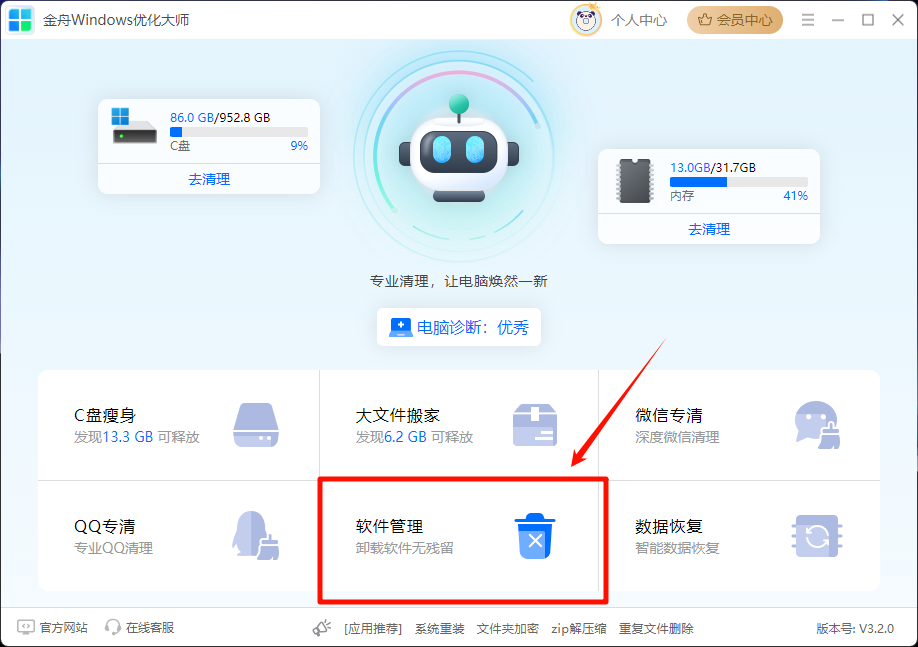This screenshot has height=647, width=918.
Task: Click the 深度微信清理 subtitle
Action: tap(677, 437)
